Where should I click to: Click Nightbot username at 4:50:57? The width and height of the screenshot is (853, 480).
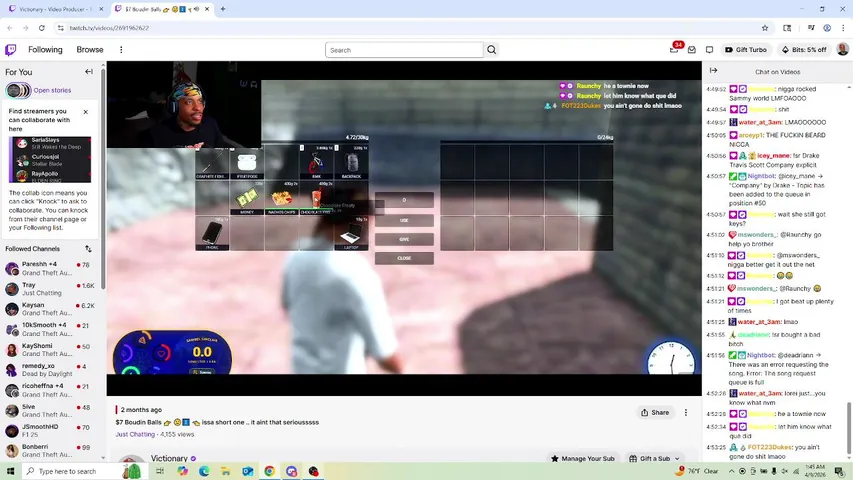(x=760, y=176)
